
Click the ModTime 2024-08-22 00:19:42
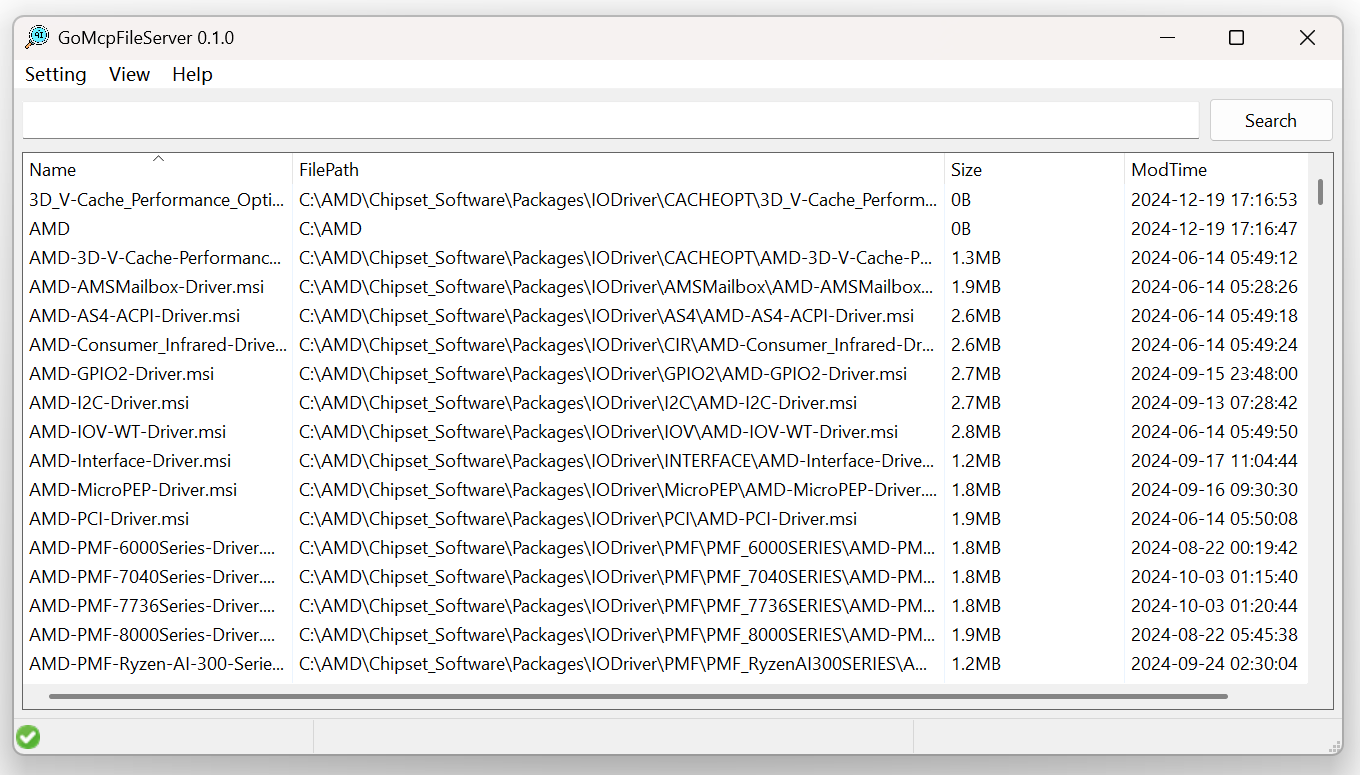pos(1214,548)
